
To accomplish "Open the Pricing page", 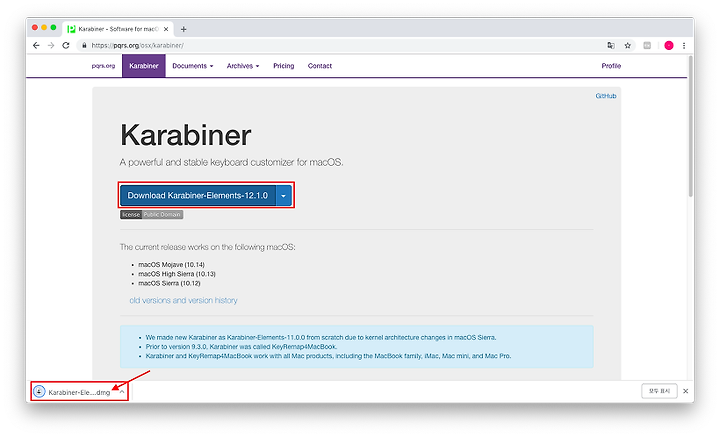I will (x=283, y=66).
